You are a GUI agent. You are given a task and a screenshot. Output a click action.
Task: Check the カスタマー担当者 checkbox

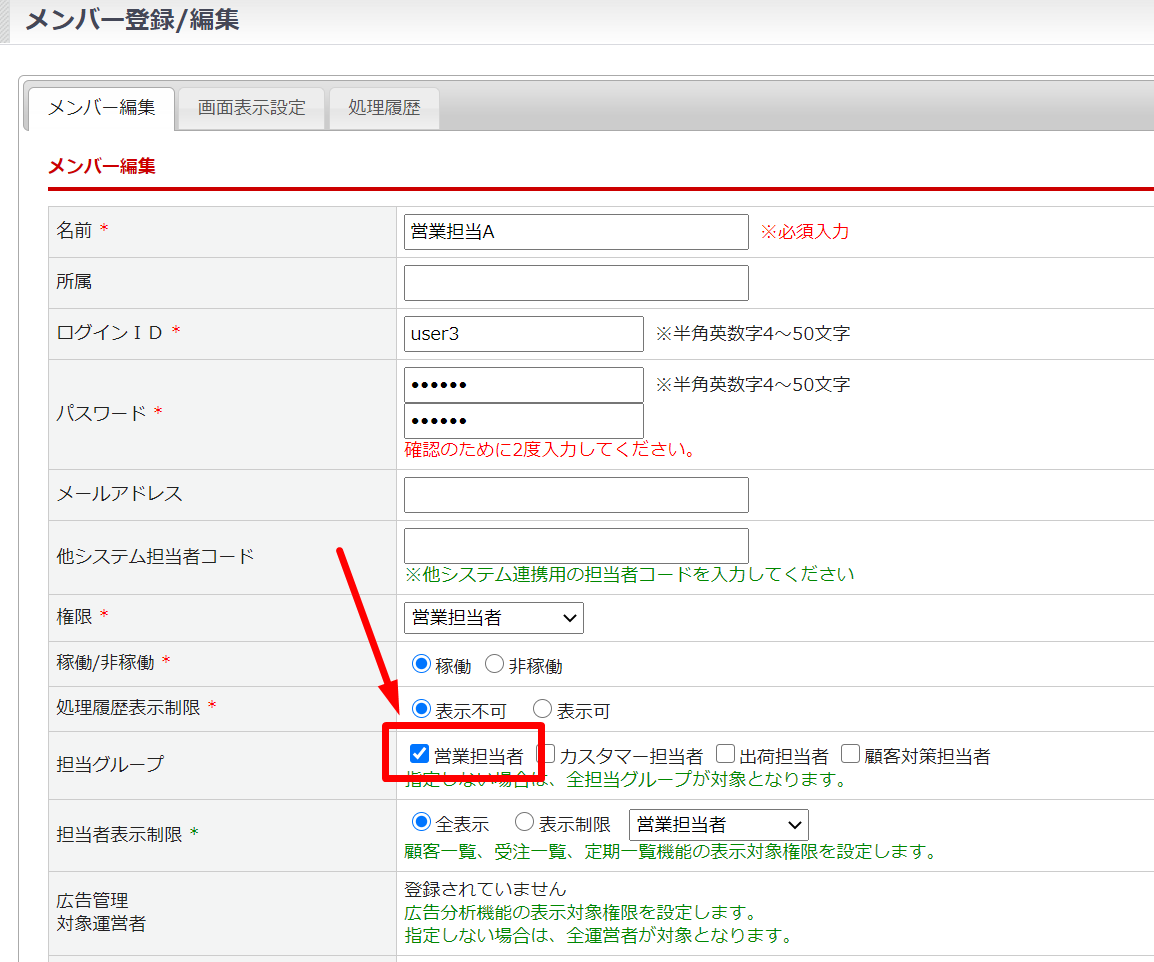[x=546, y=754]
